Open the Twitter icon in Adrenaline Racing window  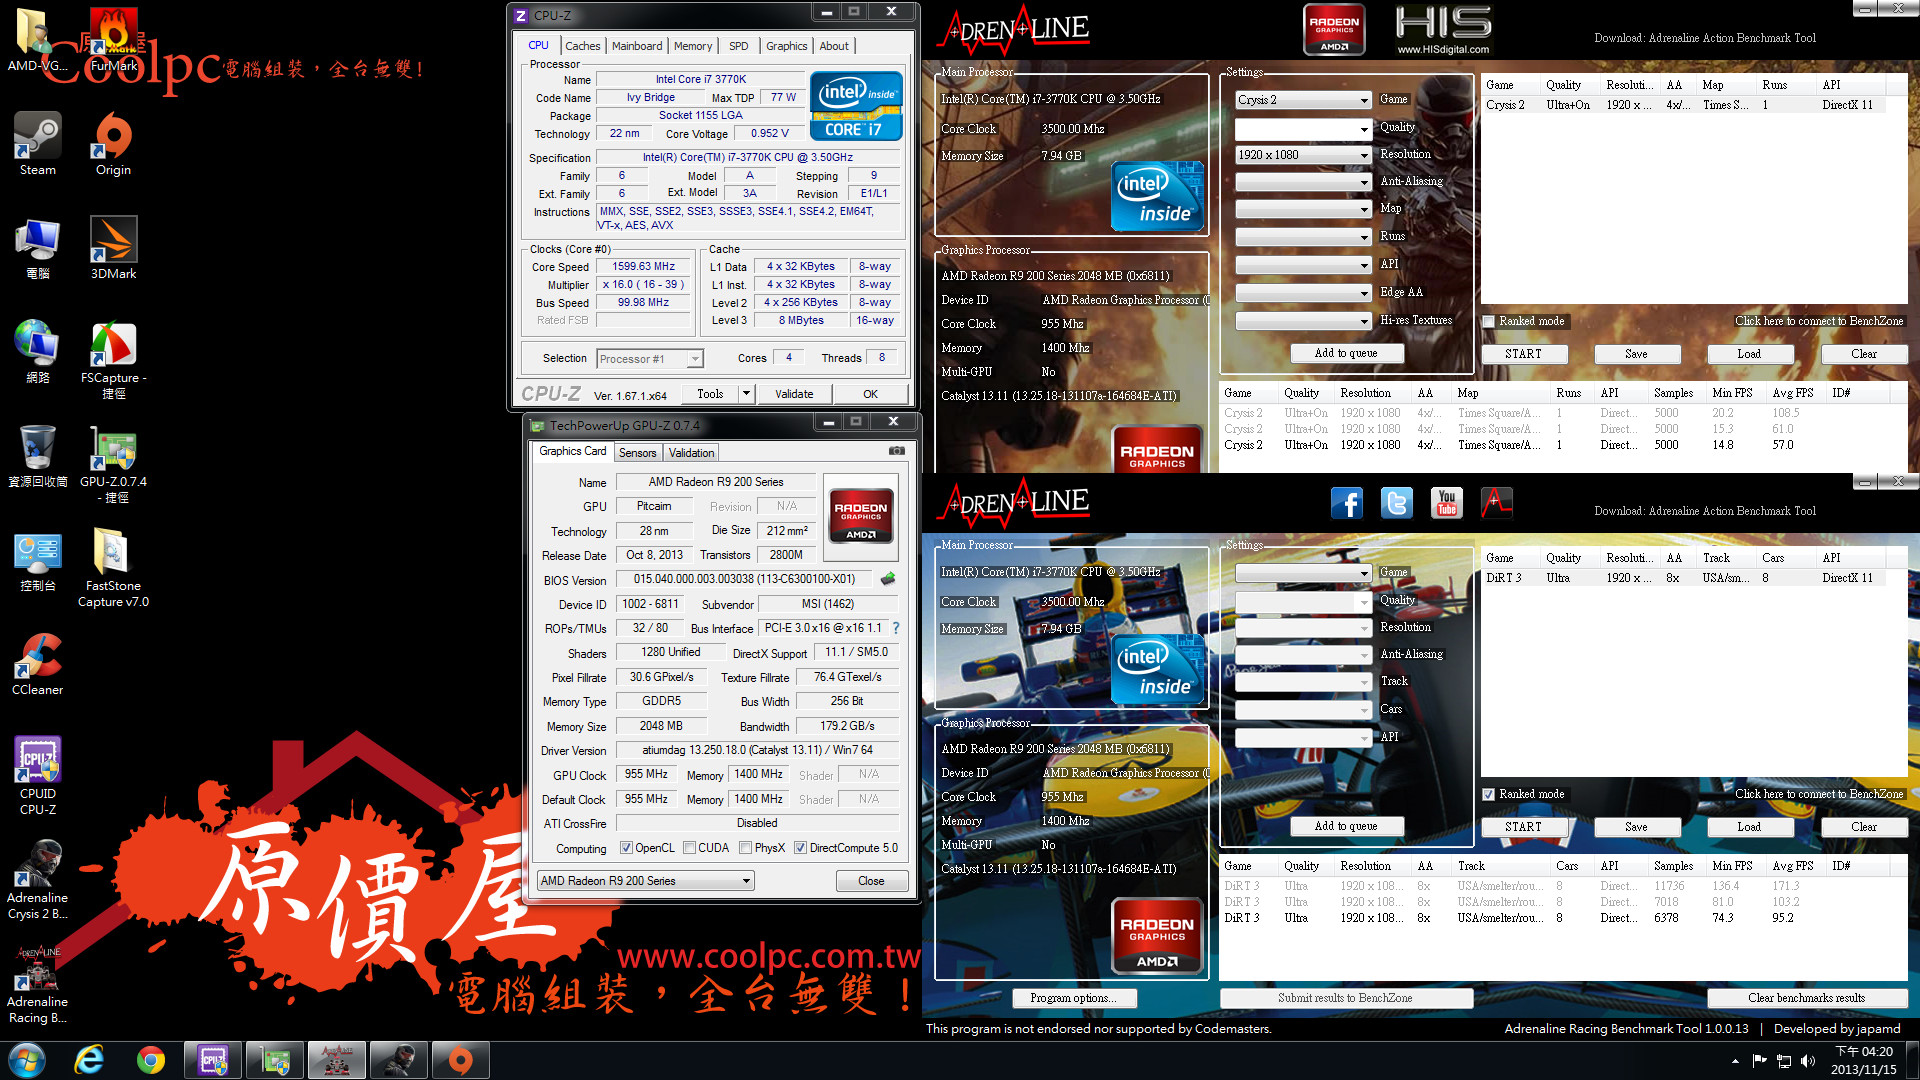1396,503
